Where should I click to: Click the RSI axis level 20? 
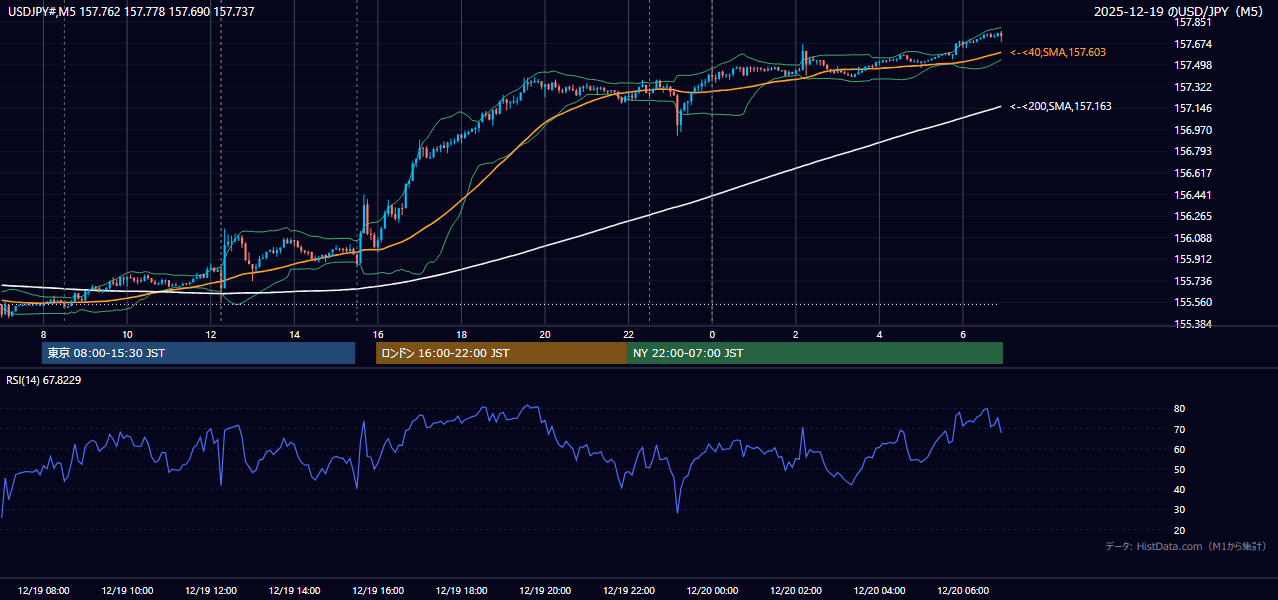[1180, 530]
